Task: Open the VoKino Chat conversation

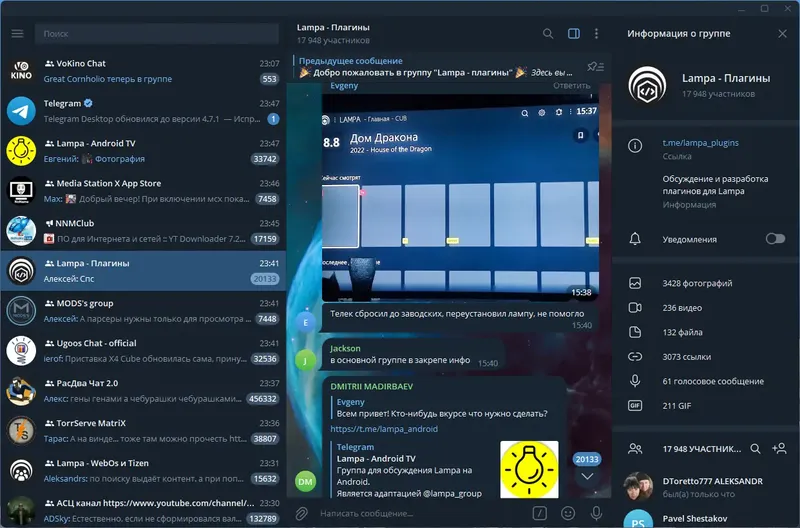Action: tap(143, 71)
